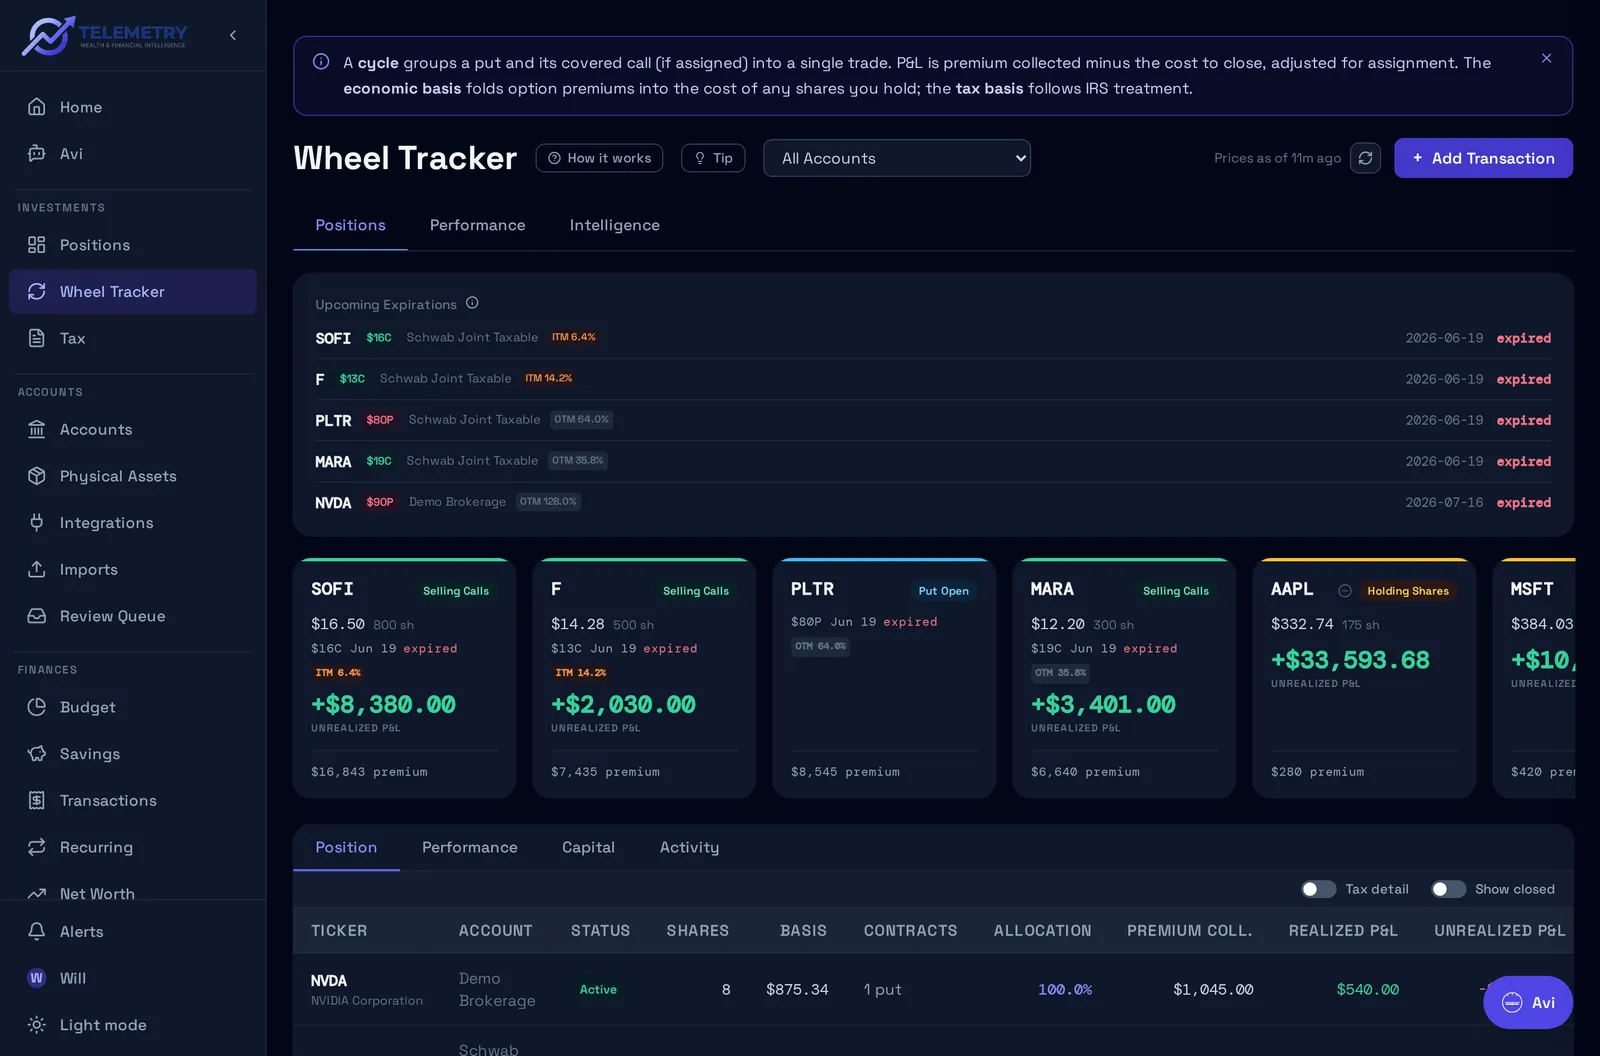The height and width of the screenshot is (1056, 1600).
Task: Open Savings piggy bank item
Action: [x=132, y=754]
